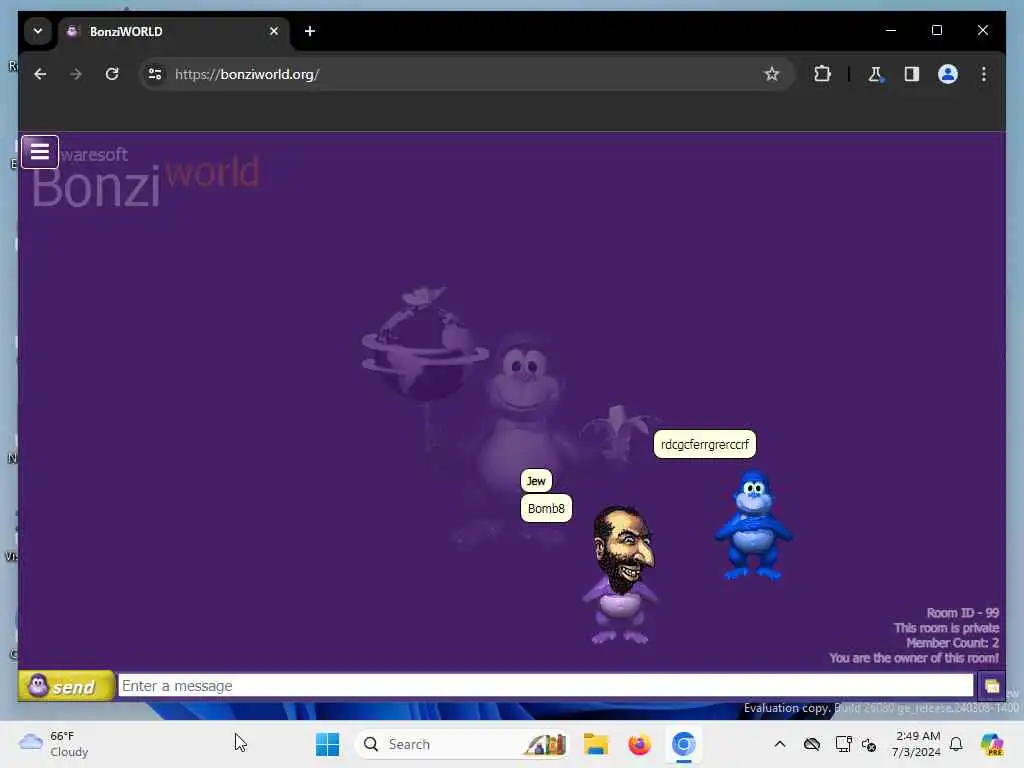The image size is (1024, 768).
Task: Launch Copilot preview from taskbar
Action: (x=991, y=744)
